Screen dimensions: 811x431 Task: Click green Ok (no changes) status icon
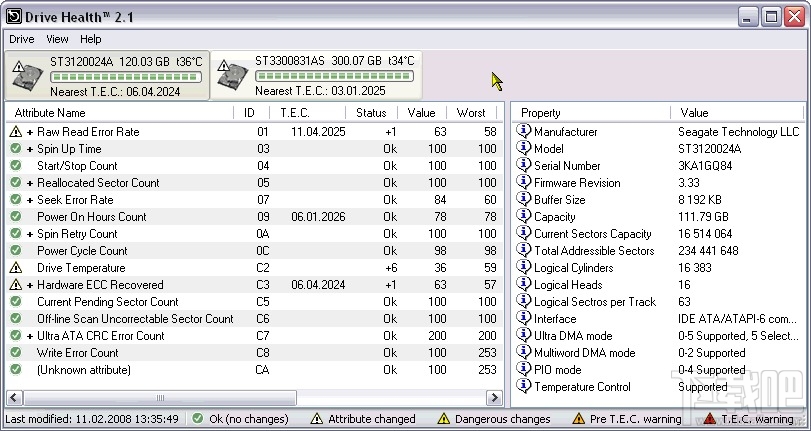198,419
